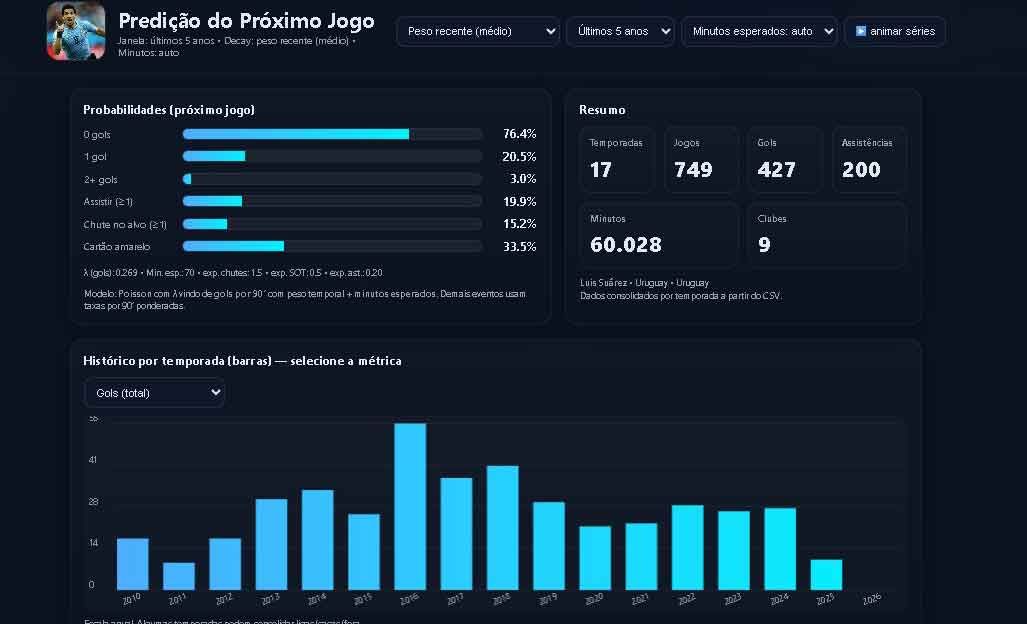Click the 0 gols probability bar
Screen dimensions: 1027x624
pos(333,134)
